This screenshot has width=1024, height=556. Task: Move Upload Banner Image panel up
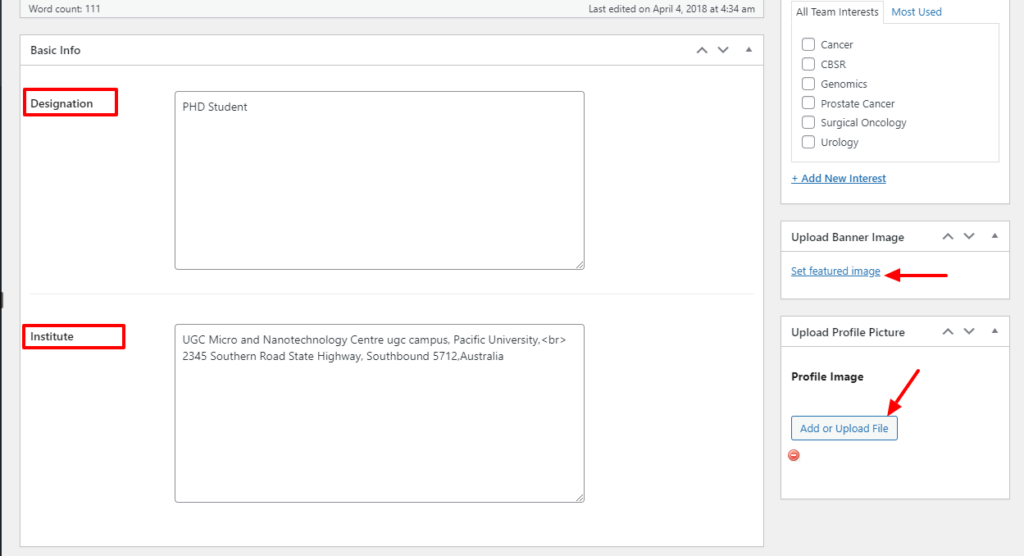[947, 237]
